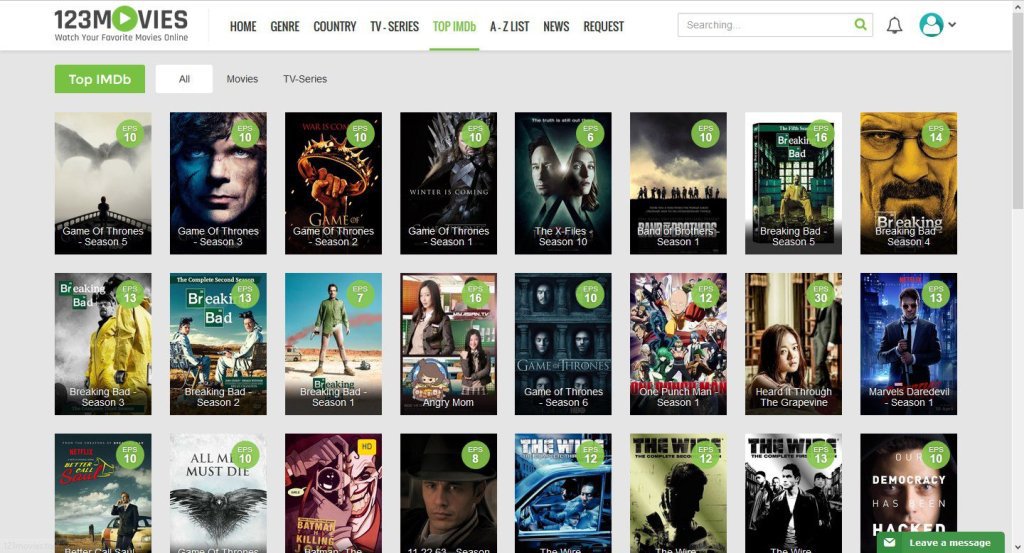Click the green Top IMDb button
The width and height of the screenshot is (1024, 553).
point(100,79)
